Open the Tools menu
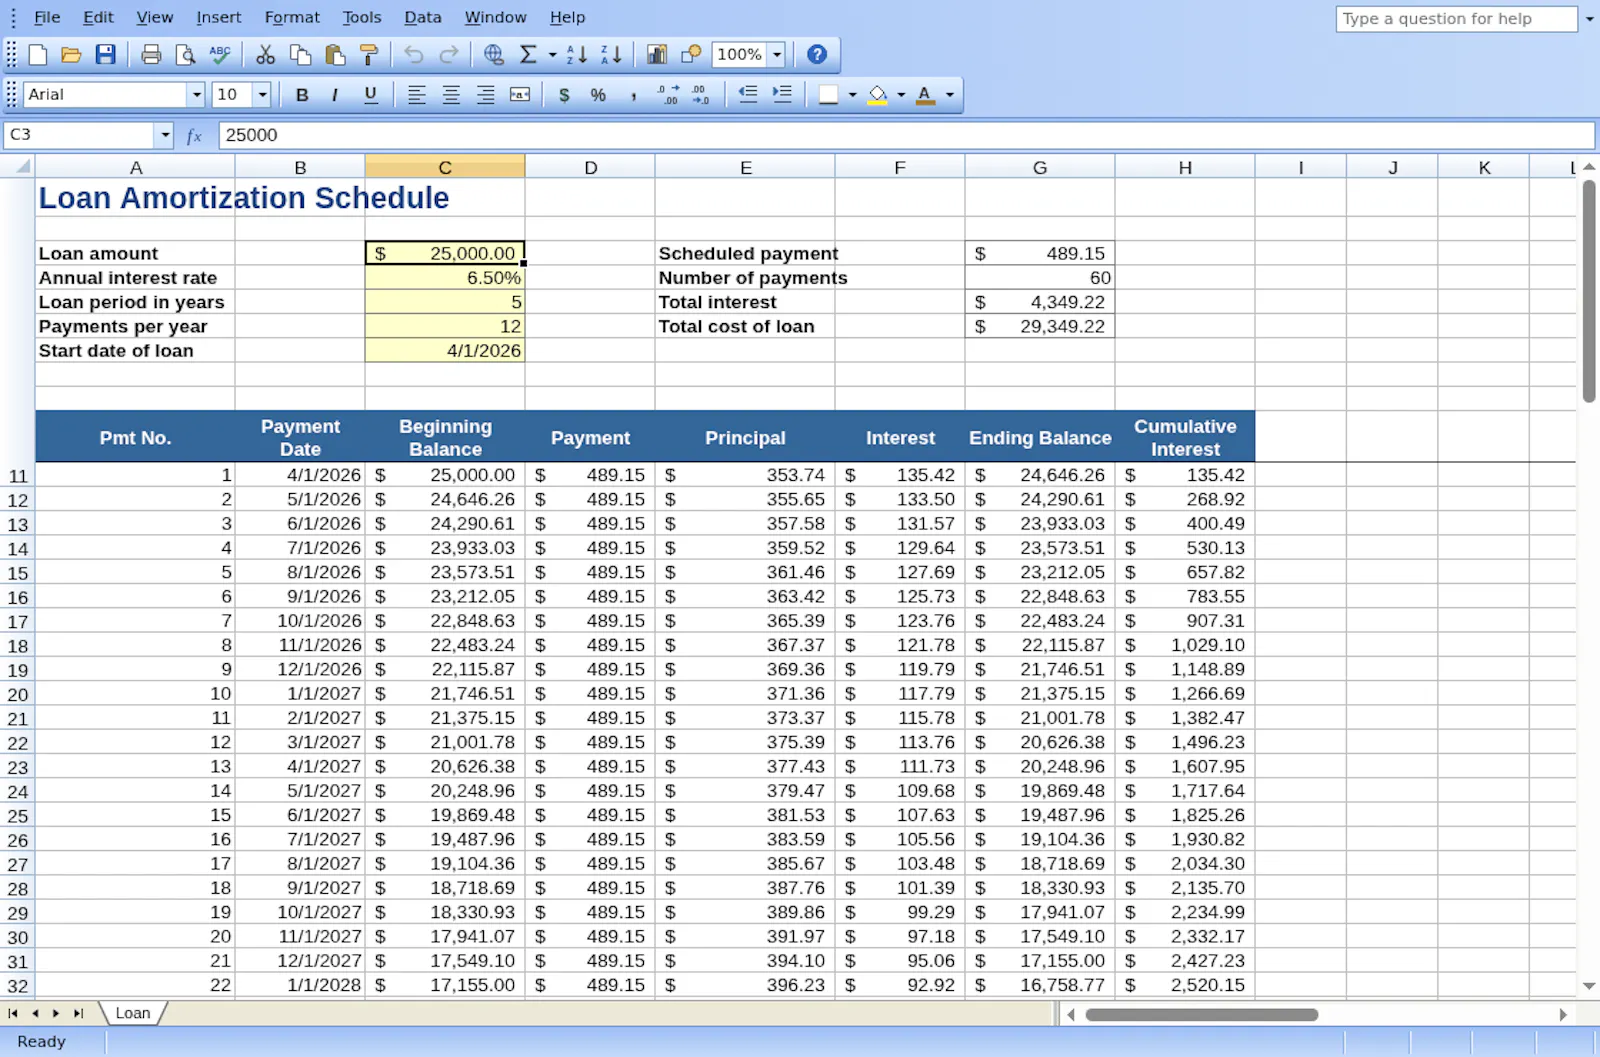 tap(362, 17)
